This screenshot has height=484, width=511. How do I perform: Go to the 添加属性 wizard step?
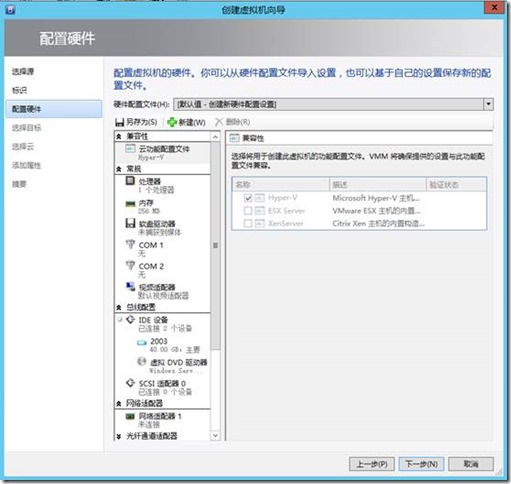[26, 165]
